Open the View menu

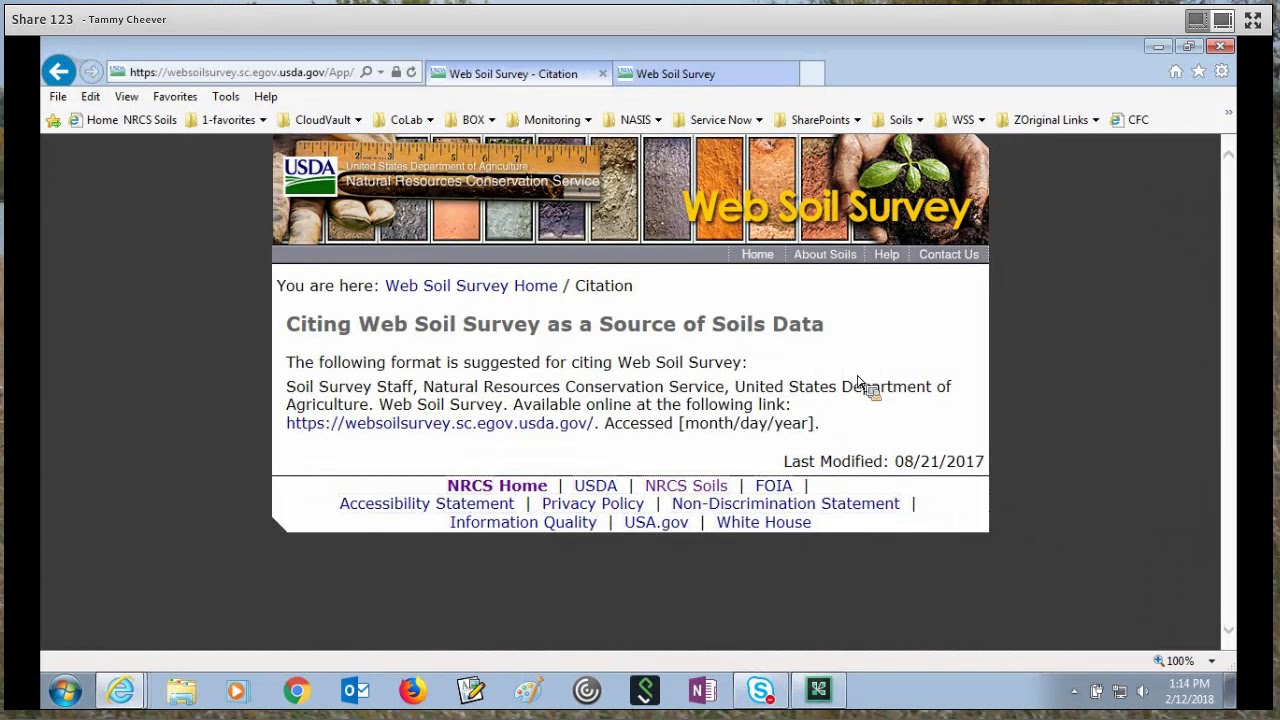(x=126, y=97)
